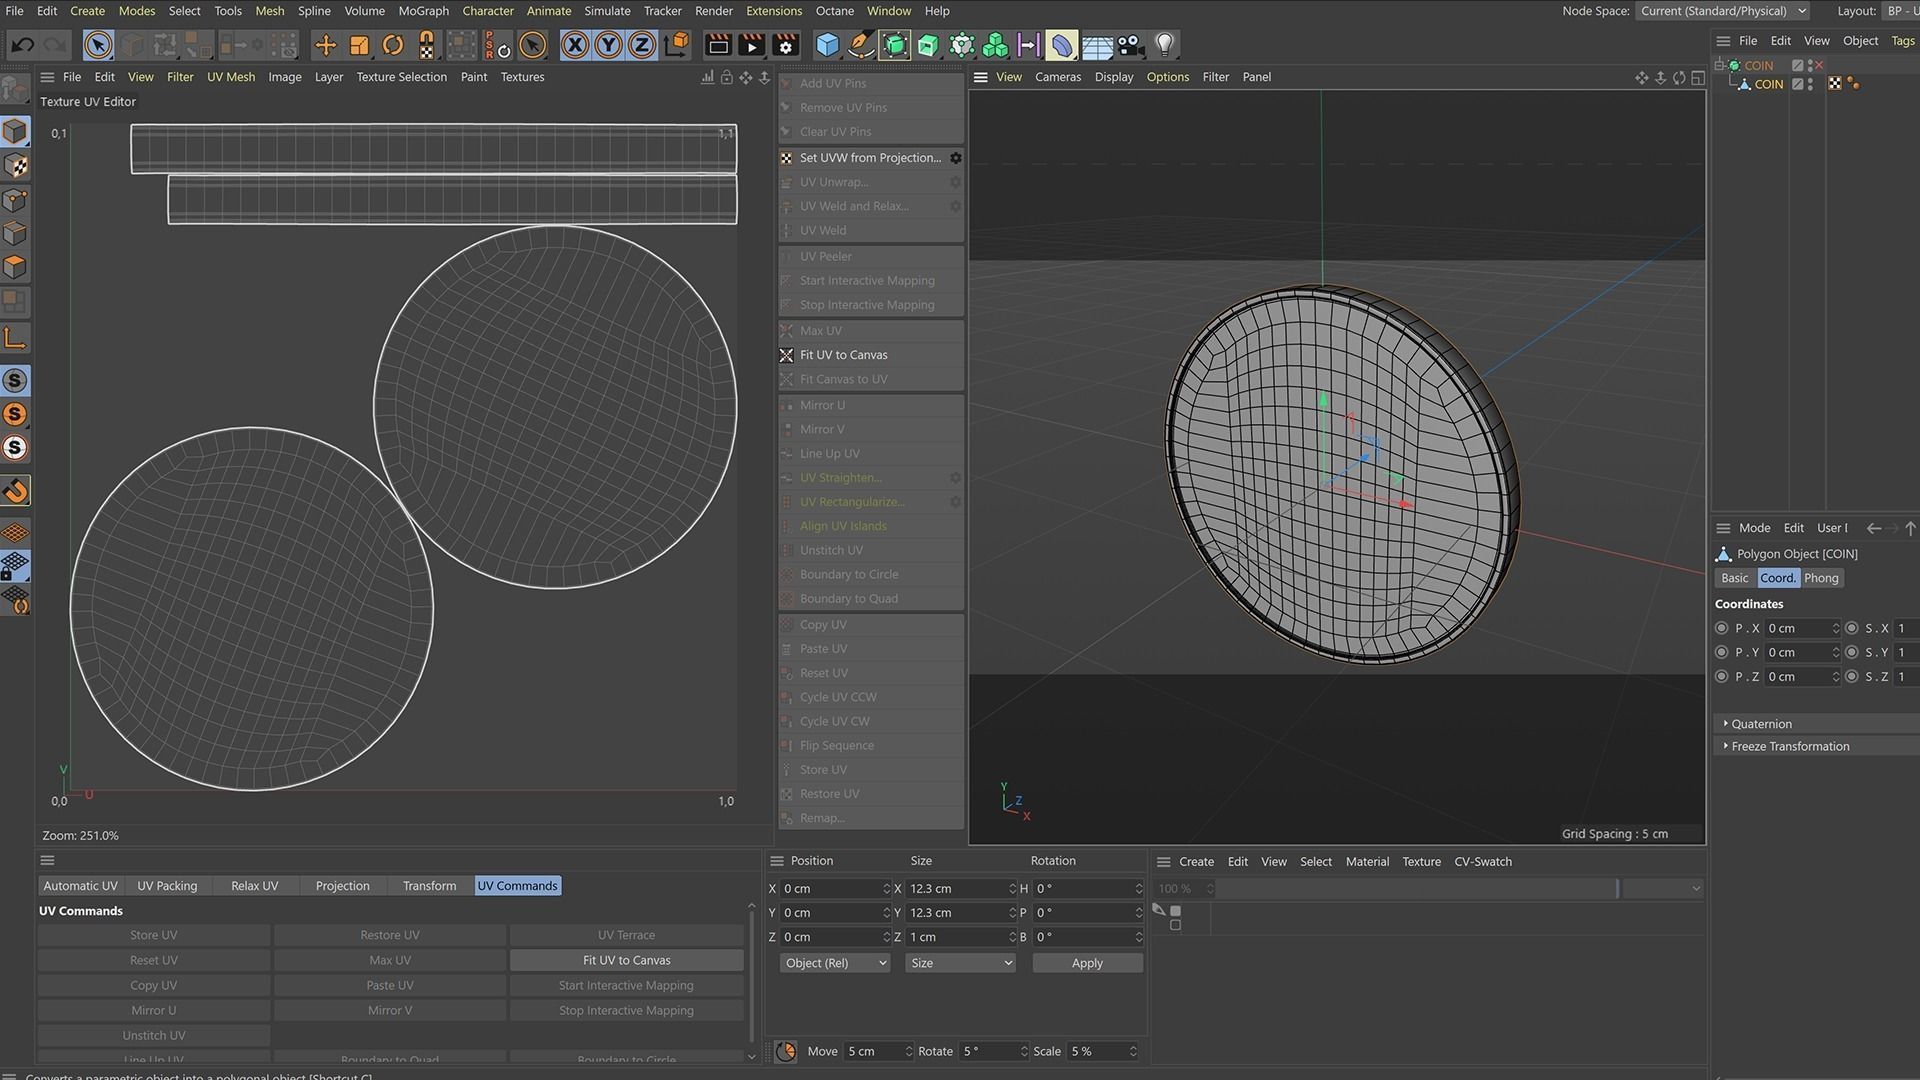Toggle Y axis lock
The height and width of the screenshot is (1080, 1920).
(x=608, y=45)
